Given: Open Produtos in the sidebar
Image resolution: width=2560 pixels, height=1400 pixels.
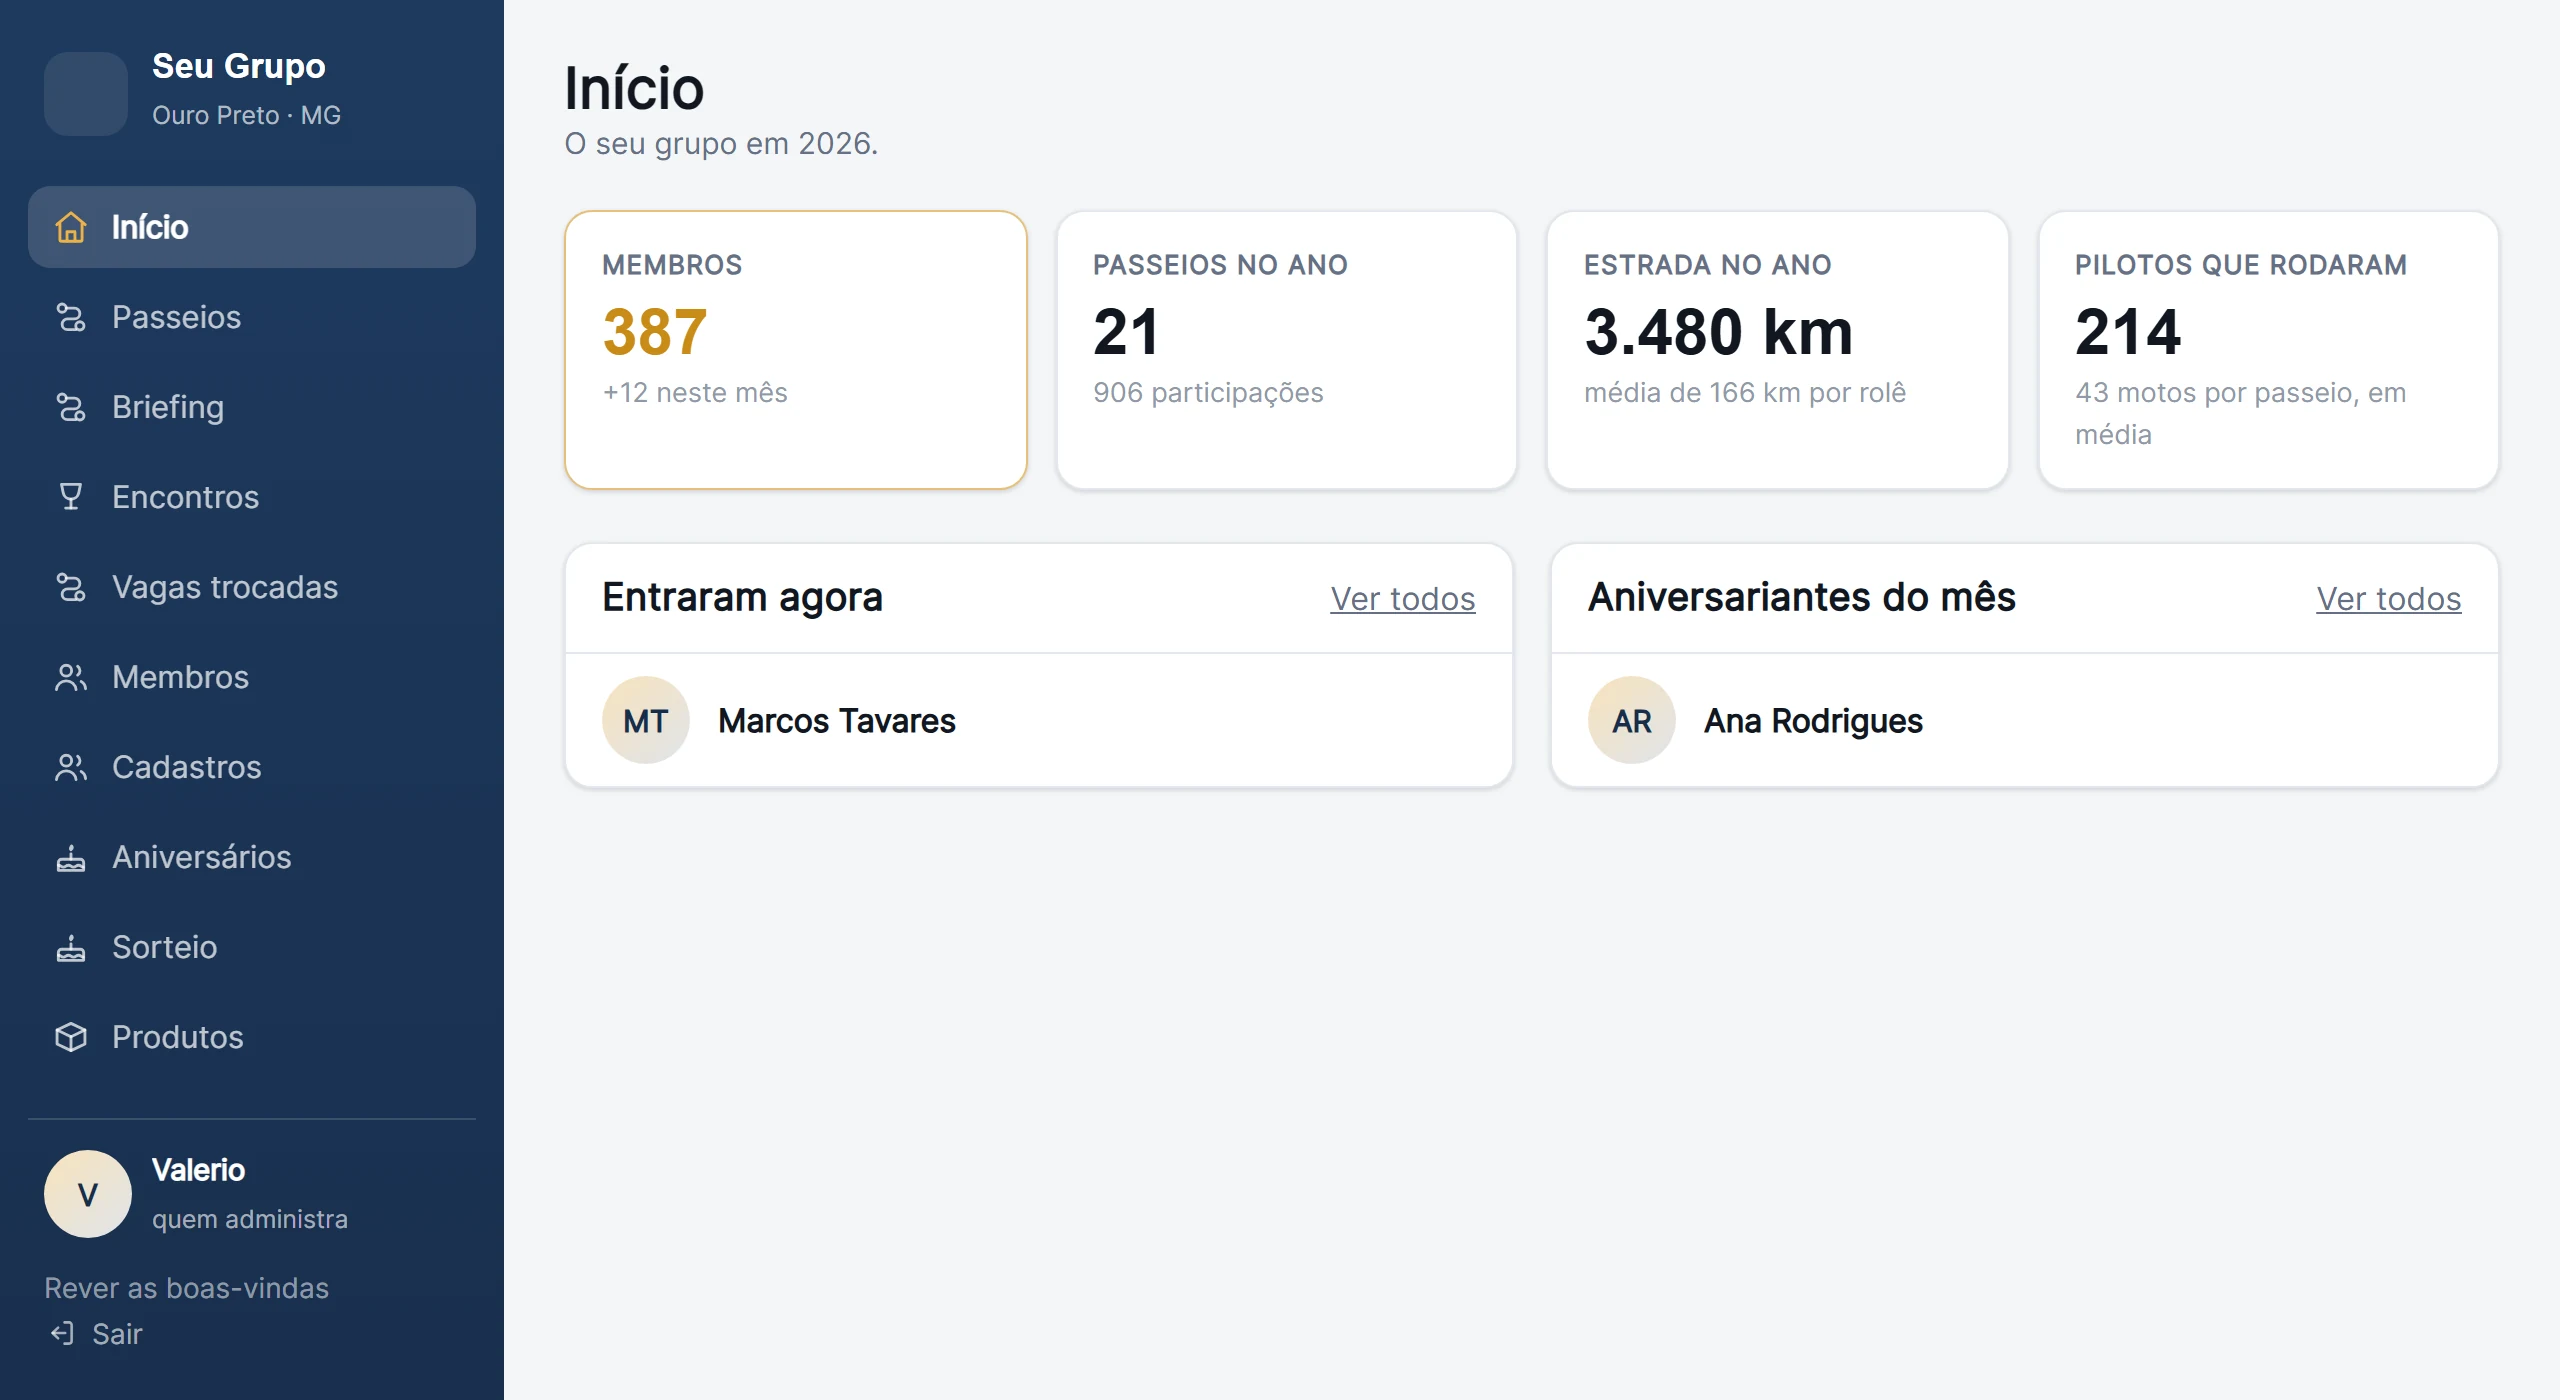Looking at the screenshot, I should [x=252, y=1037].
